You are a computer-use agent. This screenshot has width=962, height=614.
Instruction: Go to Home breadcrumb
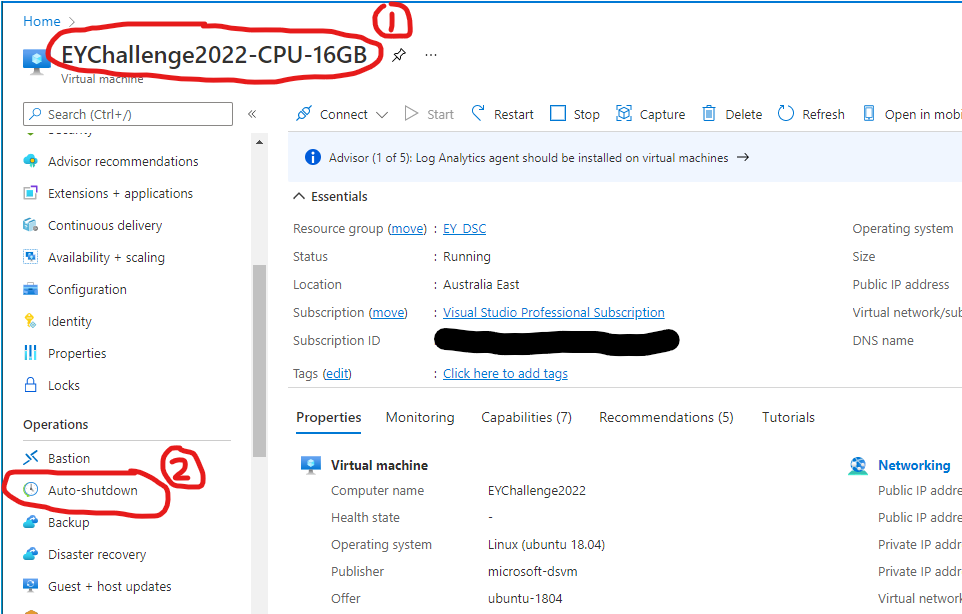[x=42, y=21]
